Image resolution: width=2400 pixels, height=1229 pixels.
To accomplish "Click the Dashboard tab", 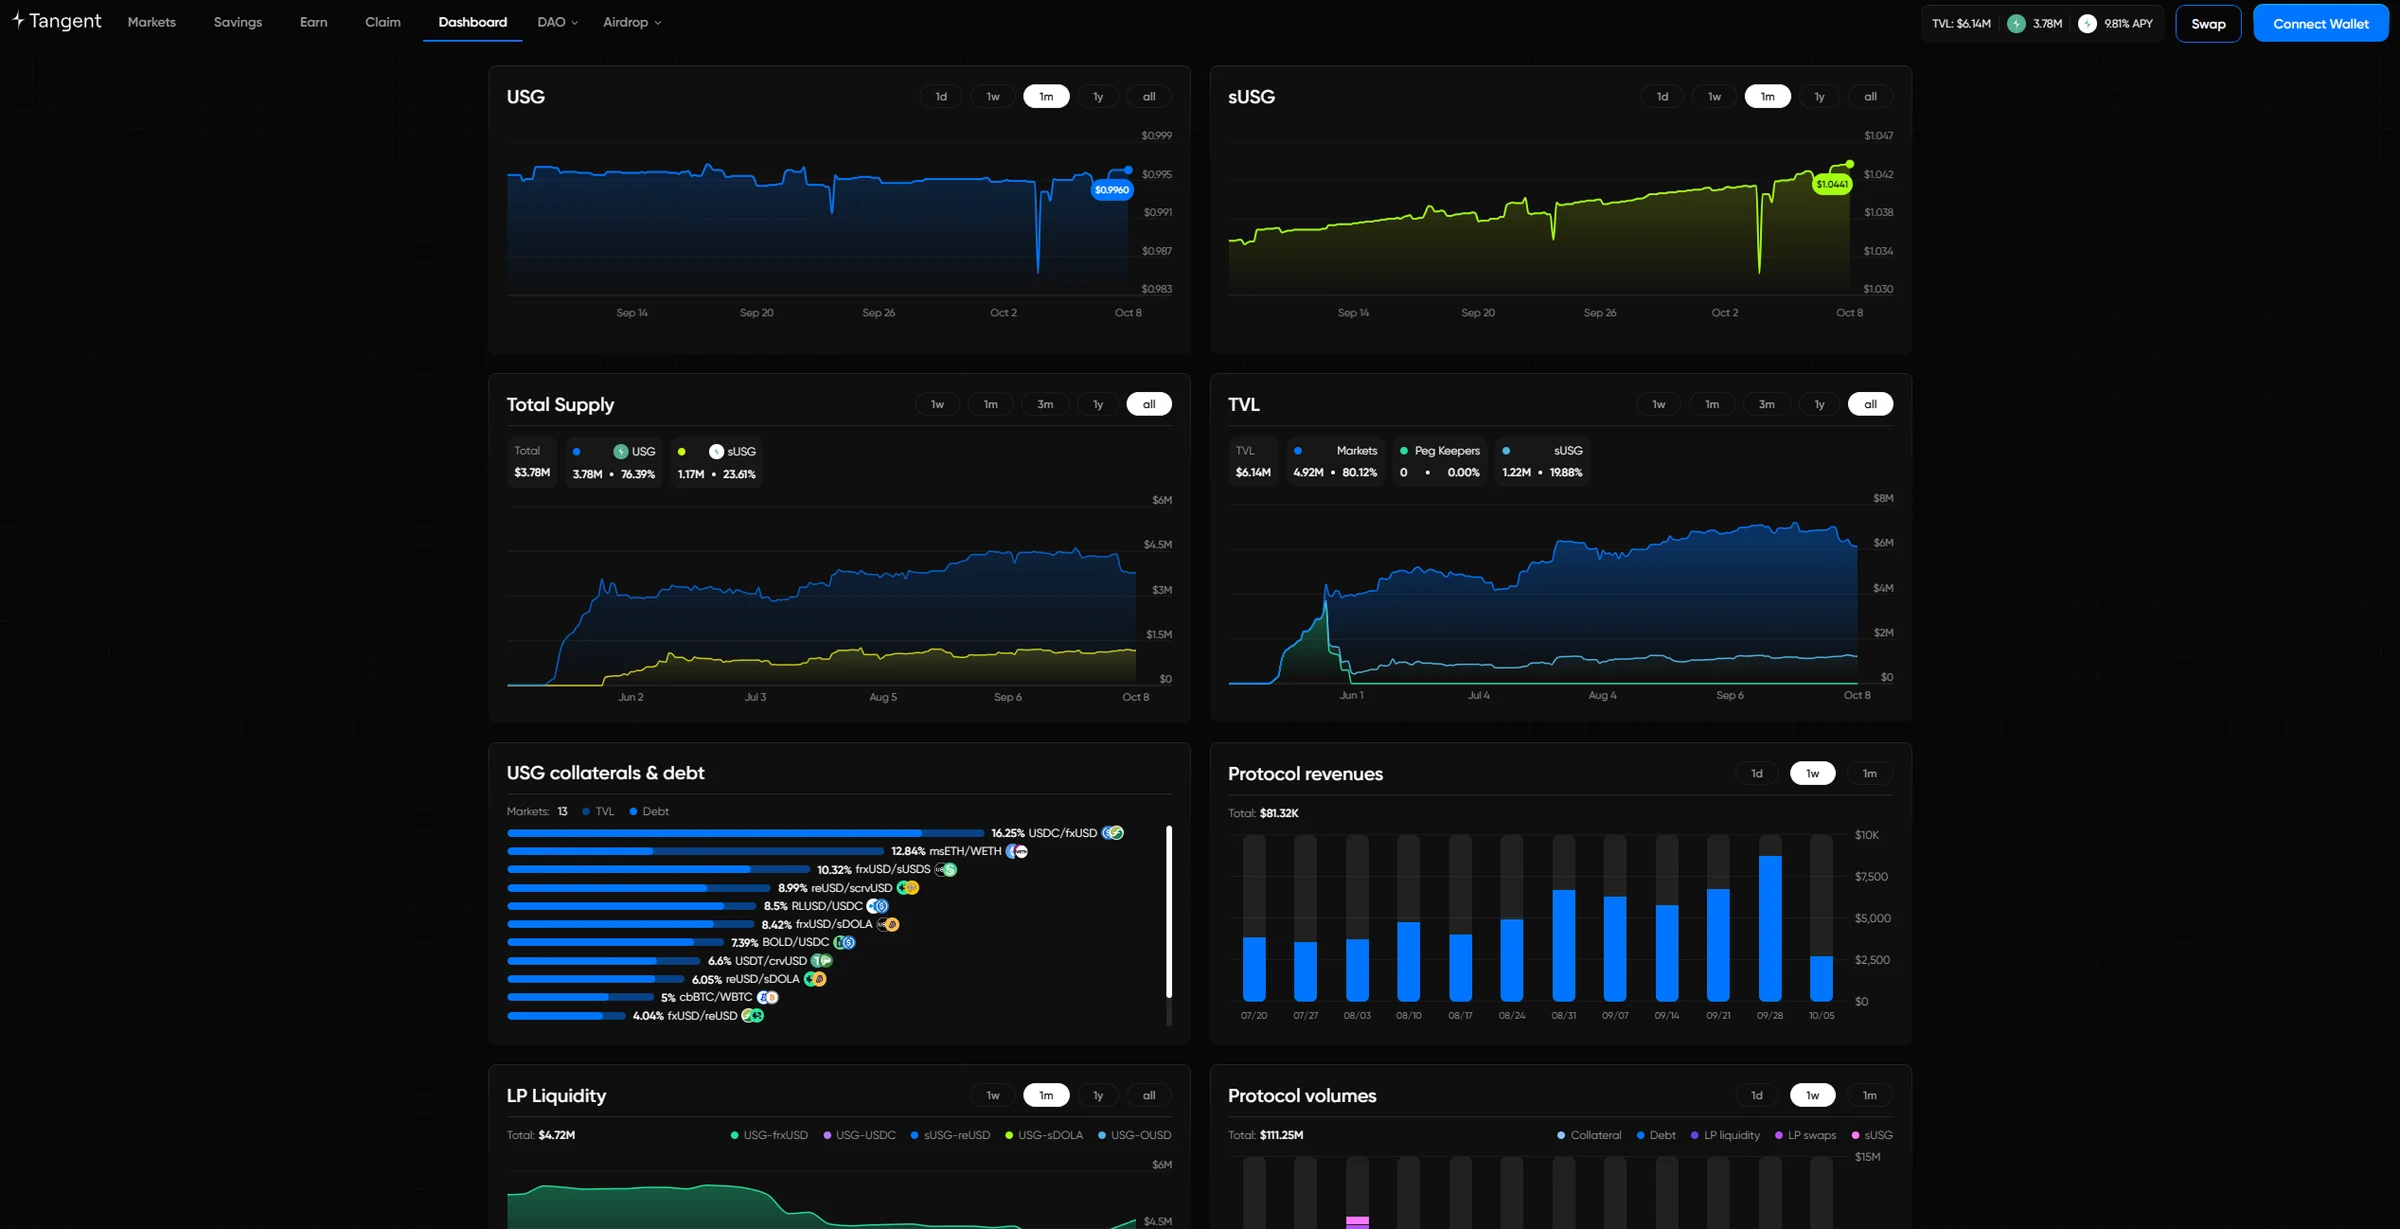I will pyautogui.click(x=473, y=22).
